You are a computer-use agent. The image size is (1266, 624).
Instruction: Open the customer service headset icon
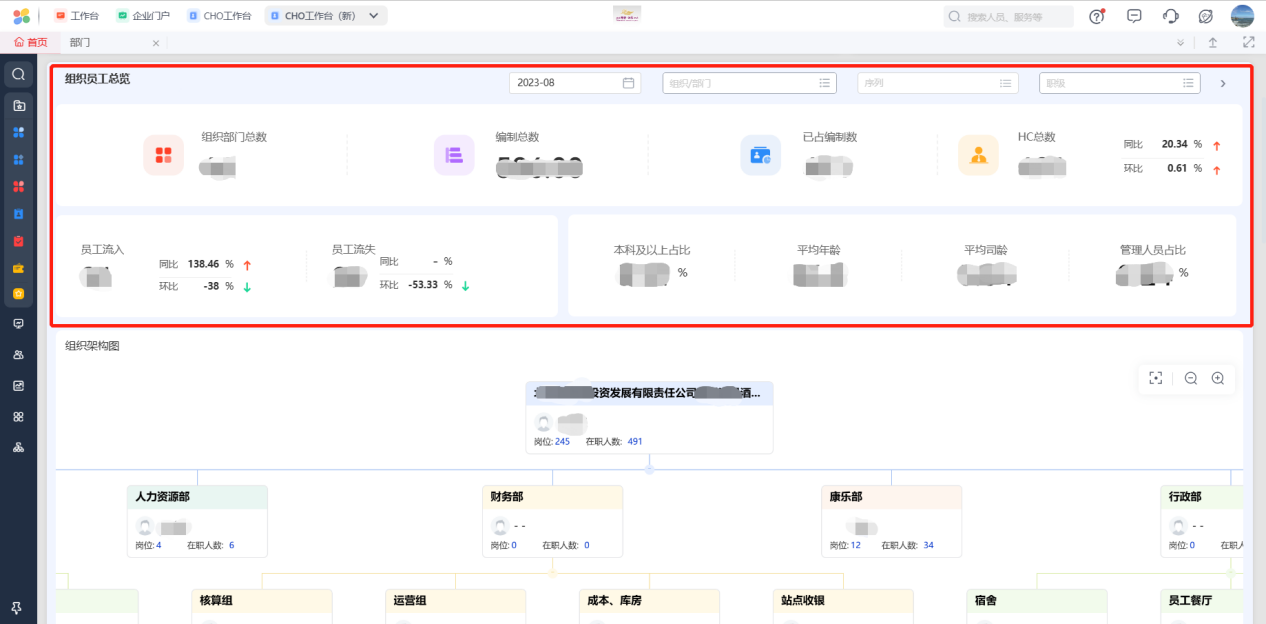click(x=1171, y=16)
